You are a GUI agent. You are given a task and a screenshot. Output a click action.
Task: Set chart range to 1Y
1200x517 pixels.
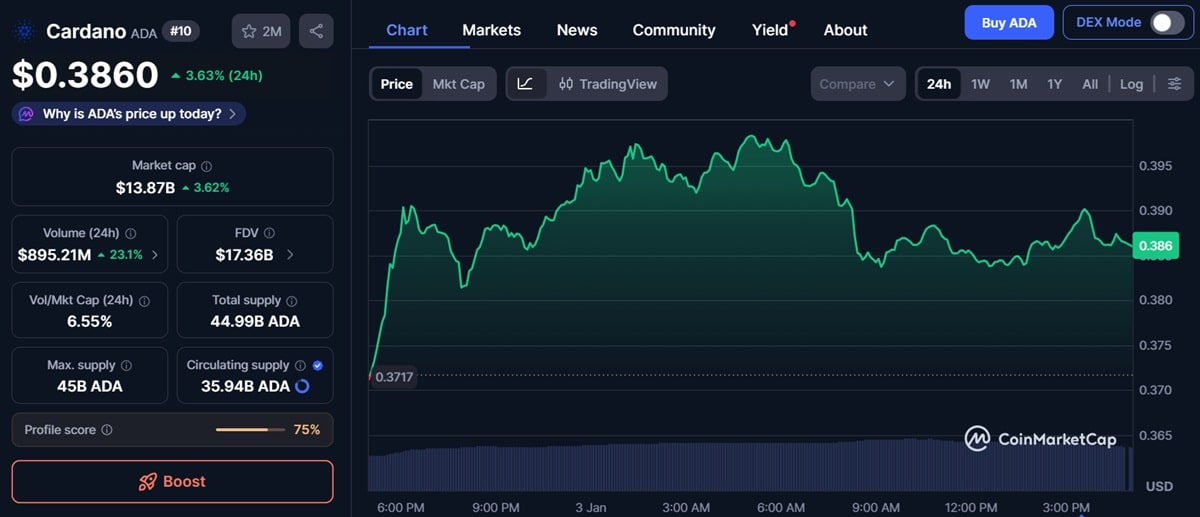(1054, 84)
